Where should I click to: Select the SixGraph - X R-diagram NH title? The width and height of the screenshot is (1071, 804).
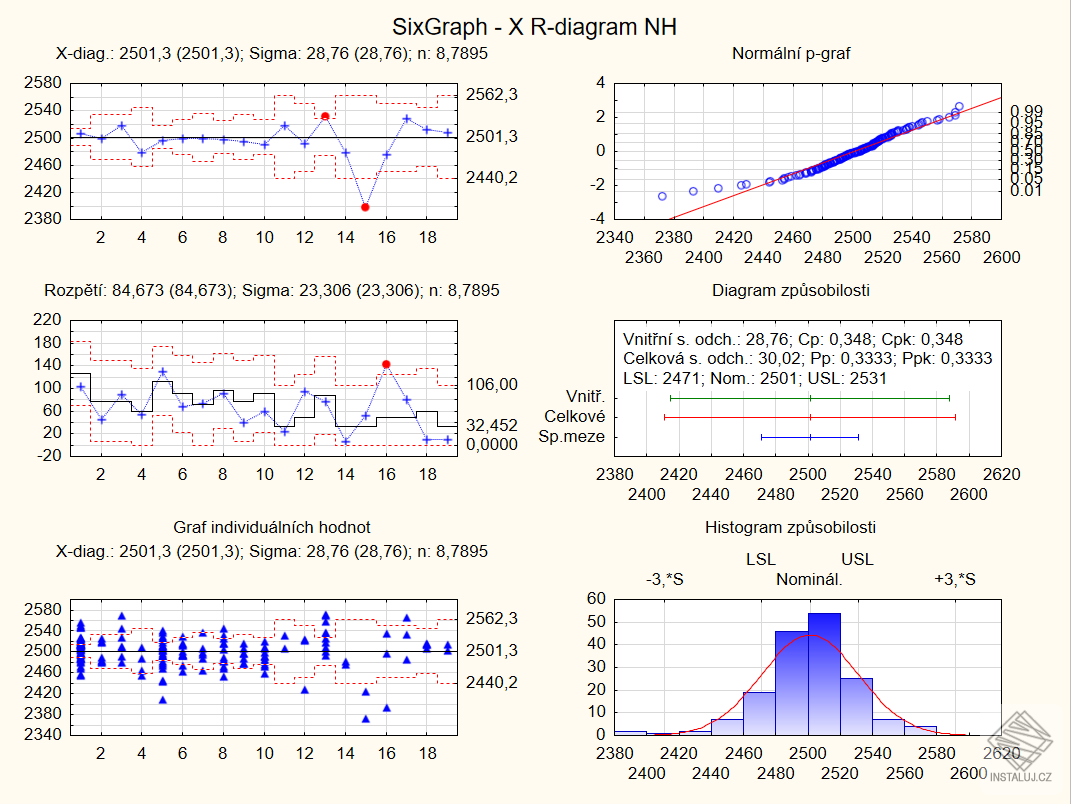click(535, 27)
